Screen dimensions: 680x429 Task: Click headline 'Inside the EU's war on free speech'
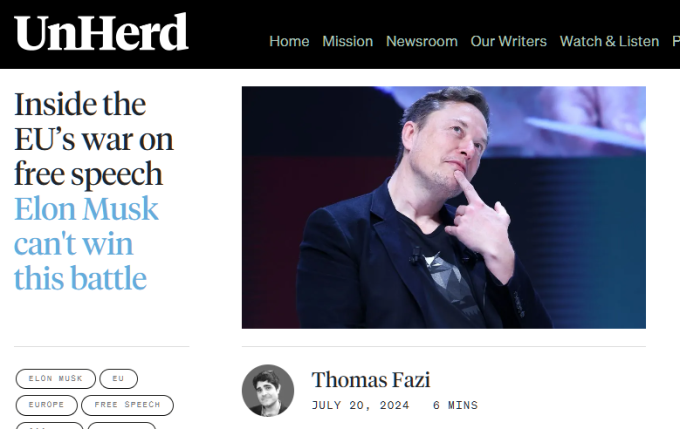93,139
